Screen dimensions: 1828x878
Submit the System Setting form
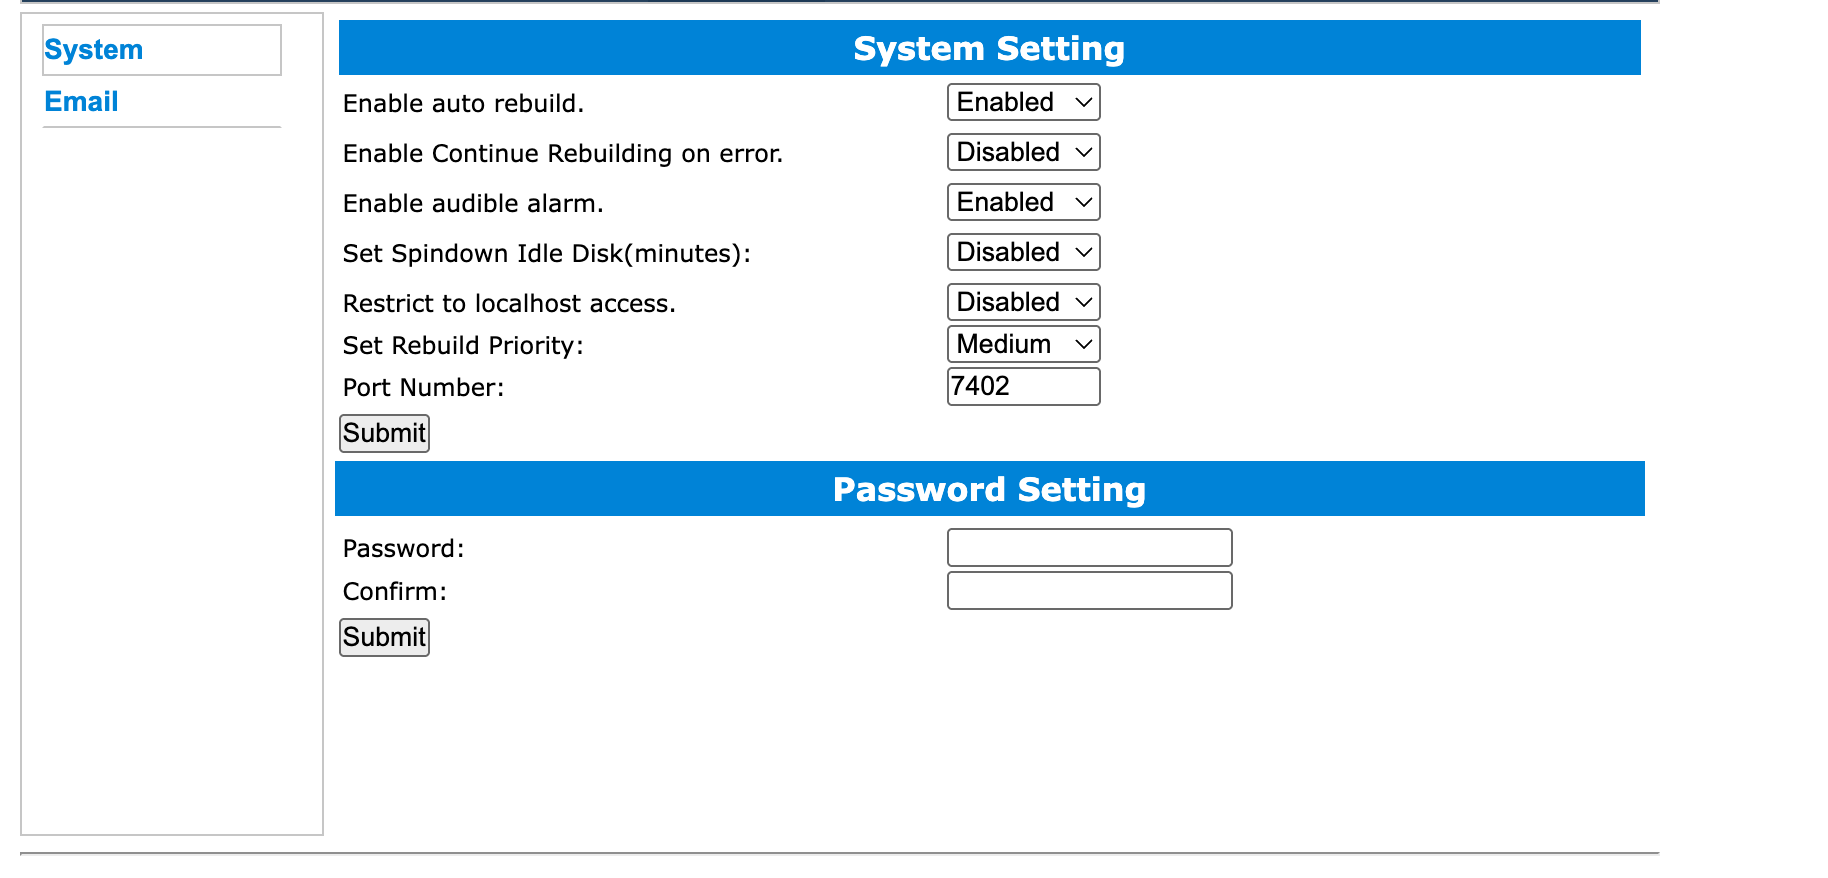pos(384,433)
